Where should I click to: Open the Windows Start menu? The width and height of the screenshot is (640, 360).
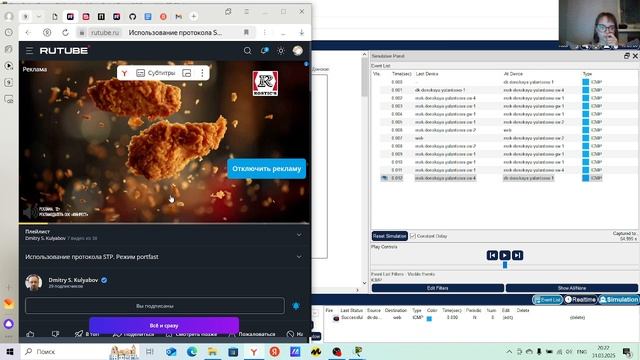point(10,351)
